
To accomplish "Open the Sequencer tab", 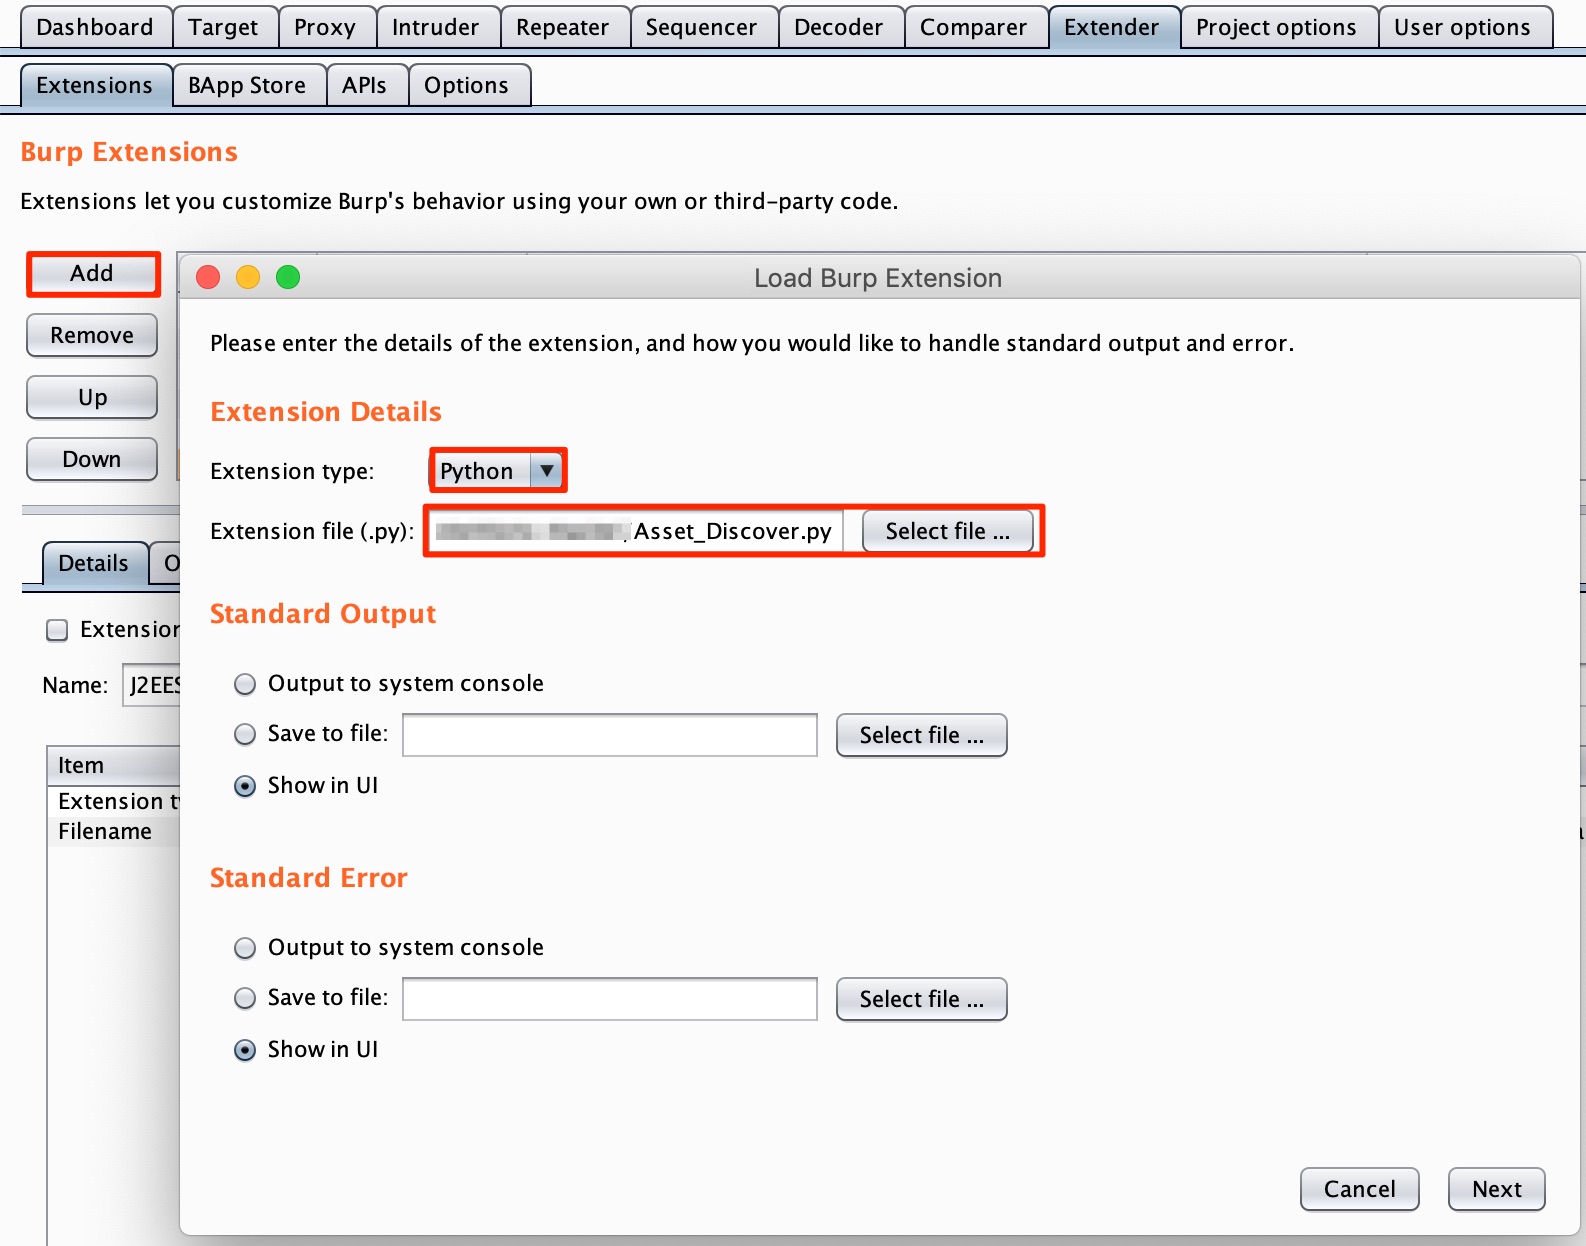I will 702,27.
